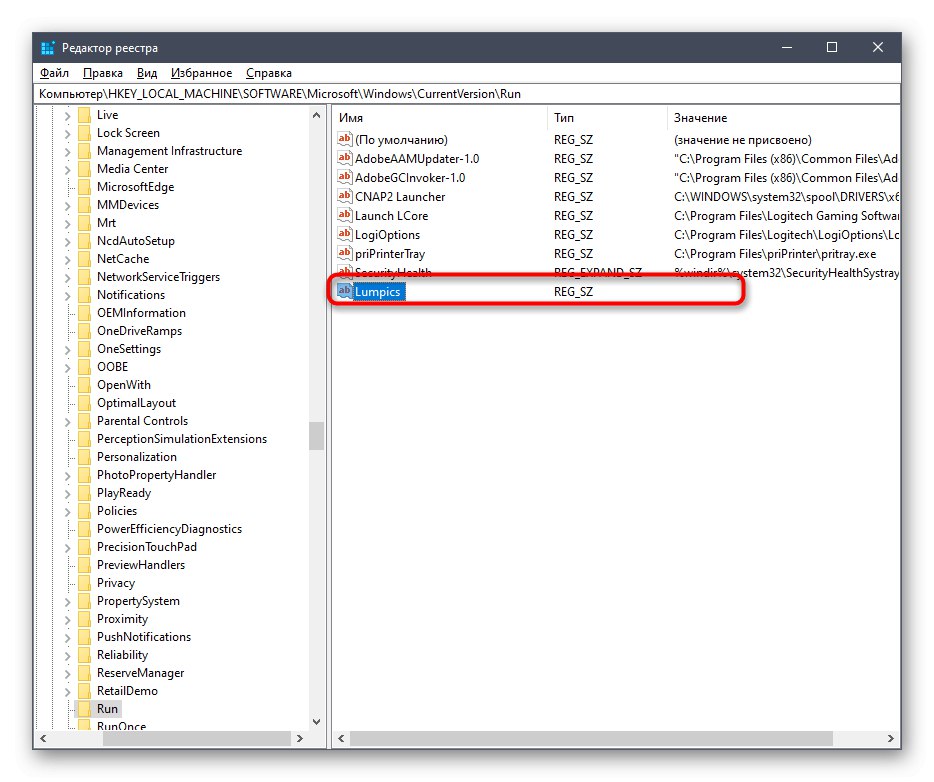Click the folder icon of Privacy key
The width and height of the screenshot is (934, 782).
point(85,582)
